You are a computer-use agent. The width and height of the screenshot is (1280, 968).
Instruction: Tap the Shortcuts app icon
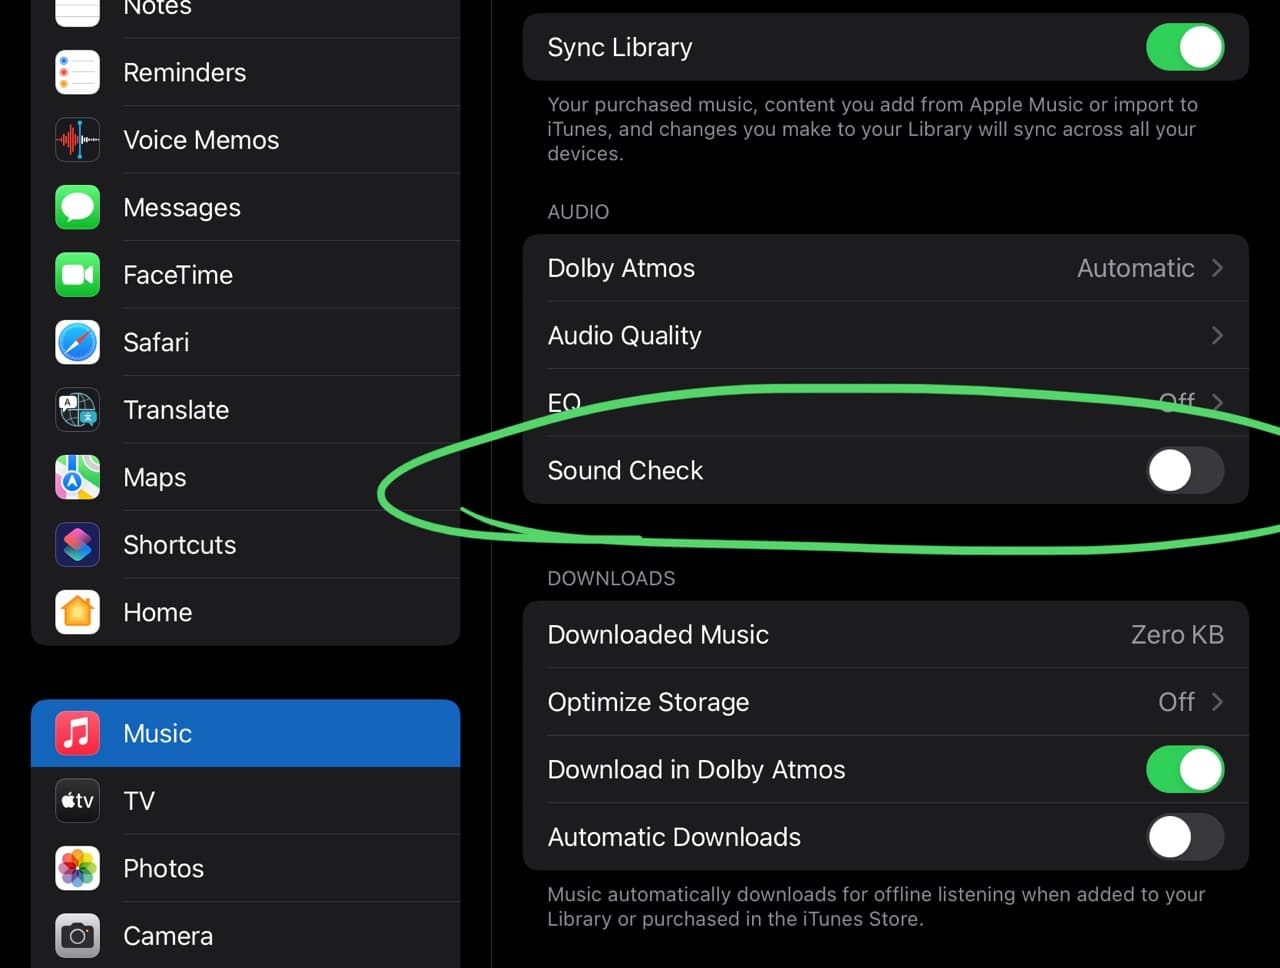pyautogui.click(x=77, y=545)
